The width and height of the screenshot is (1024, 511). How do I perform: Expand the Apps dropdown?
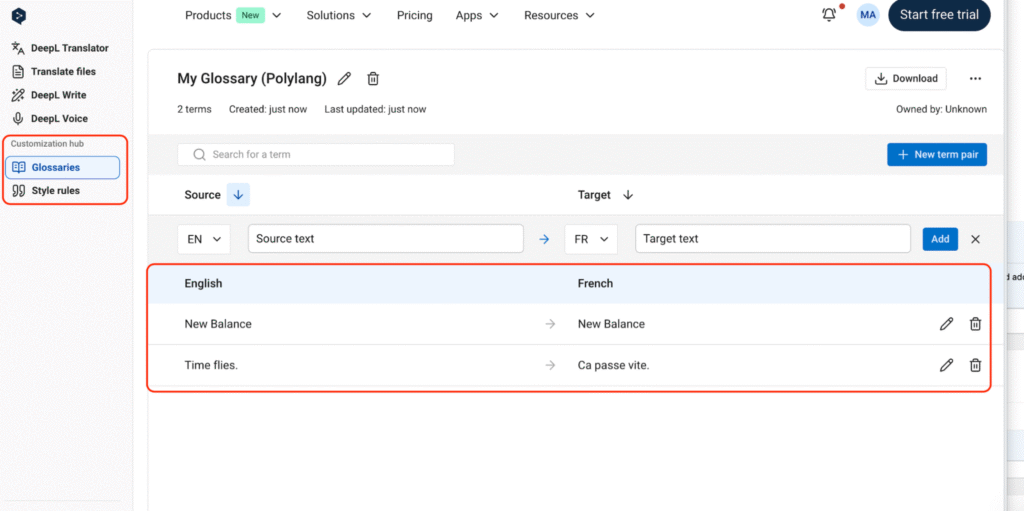click(477, 15)
